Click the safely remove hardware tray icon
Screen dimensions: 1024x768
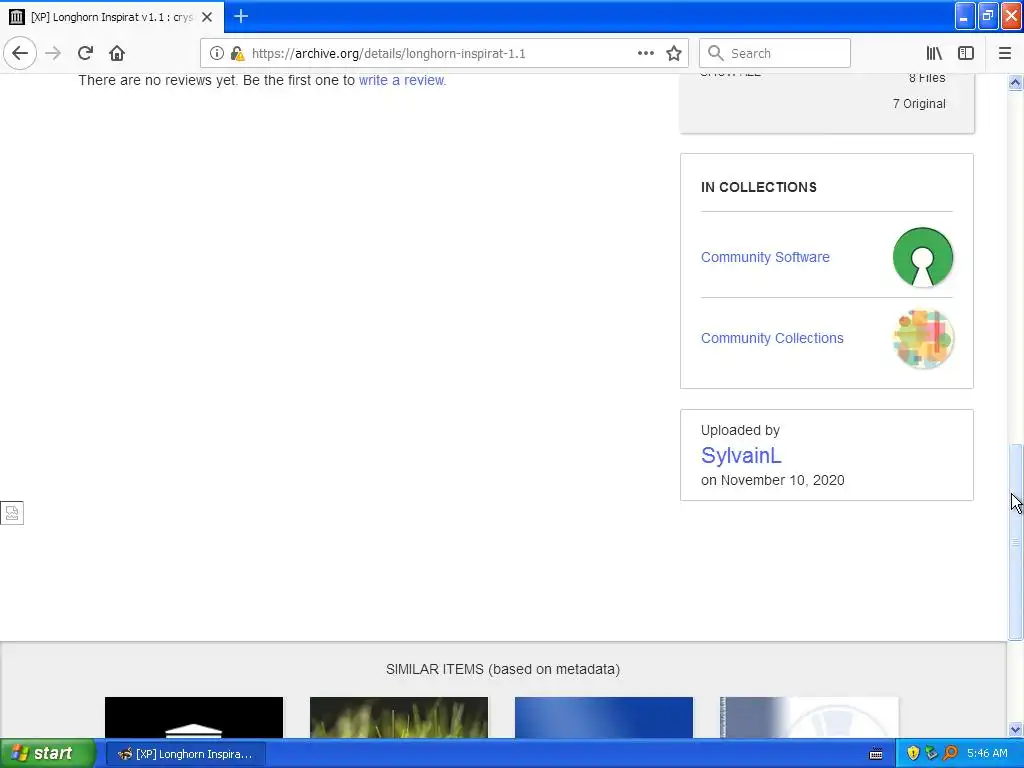(x=931, y=754)
